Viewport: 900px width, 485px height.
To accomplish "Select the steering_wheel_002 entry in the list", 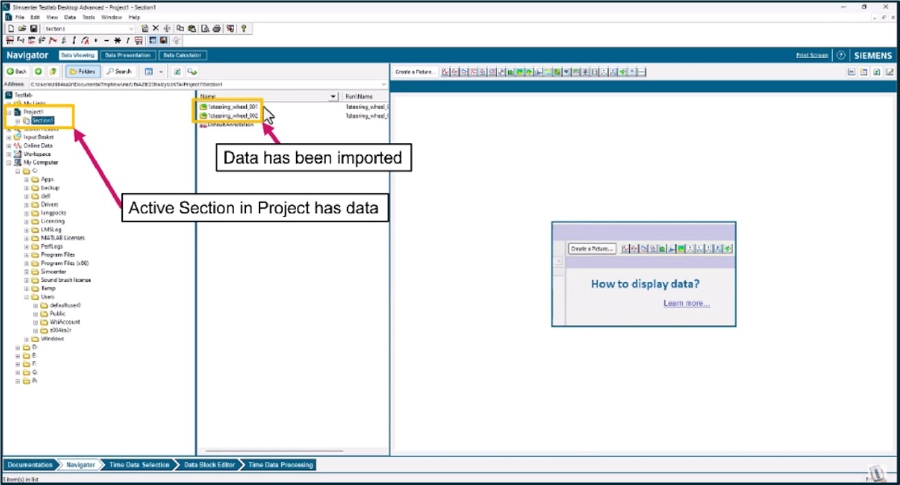I will tap(232, 116).
